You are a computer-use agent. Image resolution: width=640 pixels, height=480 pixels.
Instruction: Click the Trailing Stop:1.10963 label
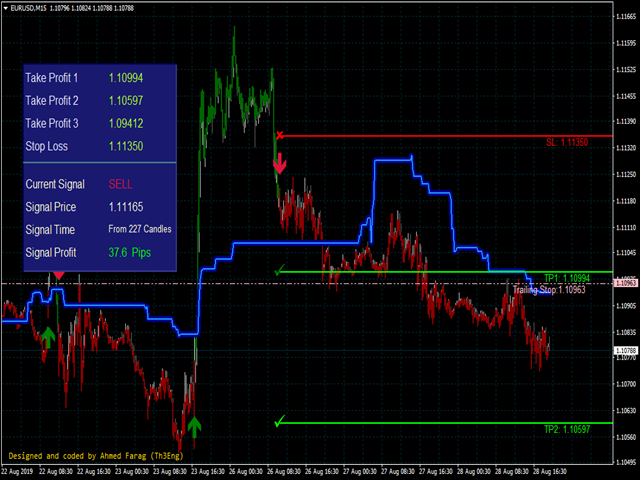[549, 290]
